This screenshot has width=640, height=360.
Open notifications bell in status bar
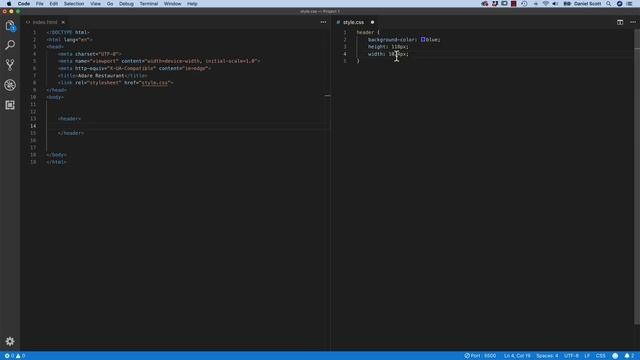[x=629, y=356]
